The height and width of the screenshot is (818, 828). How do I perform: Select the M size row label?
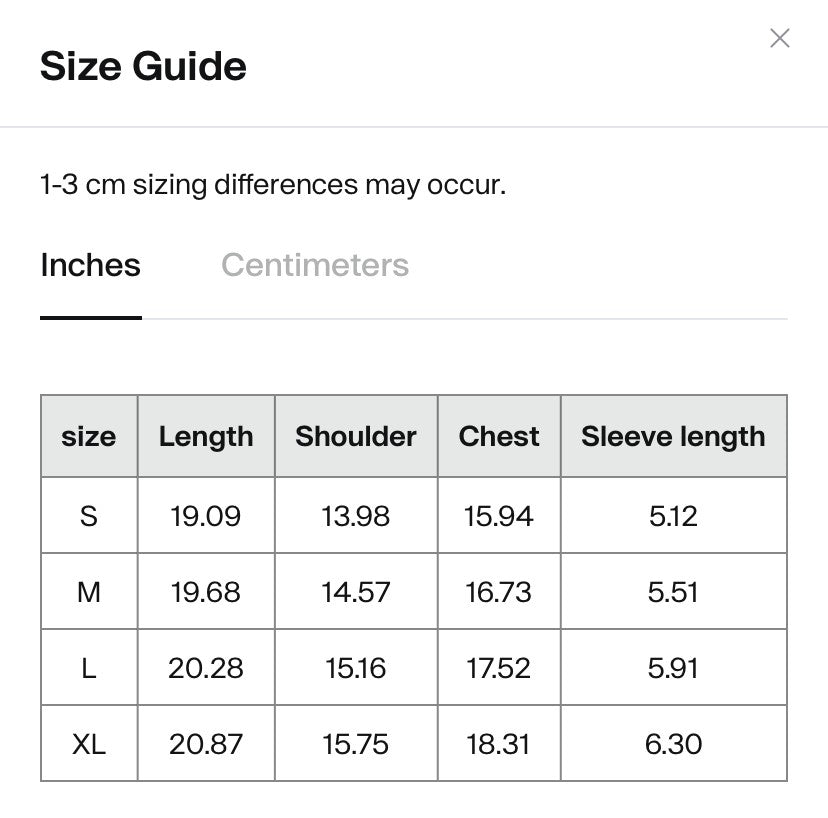click(89, 592)
